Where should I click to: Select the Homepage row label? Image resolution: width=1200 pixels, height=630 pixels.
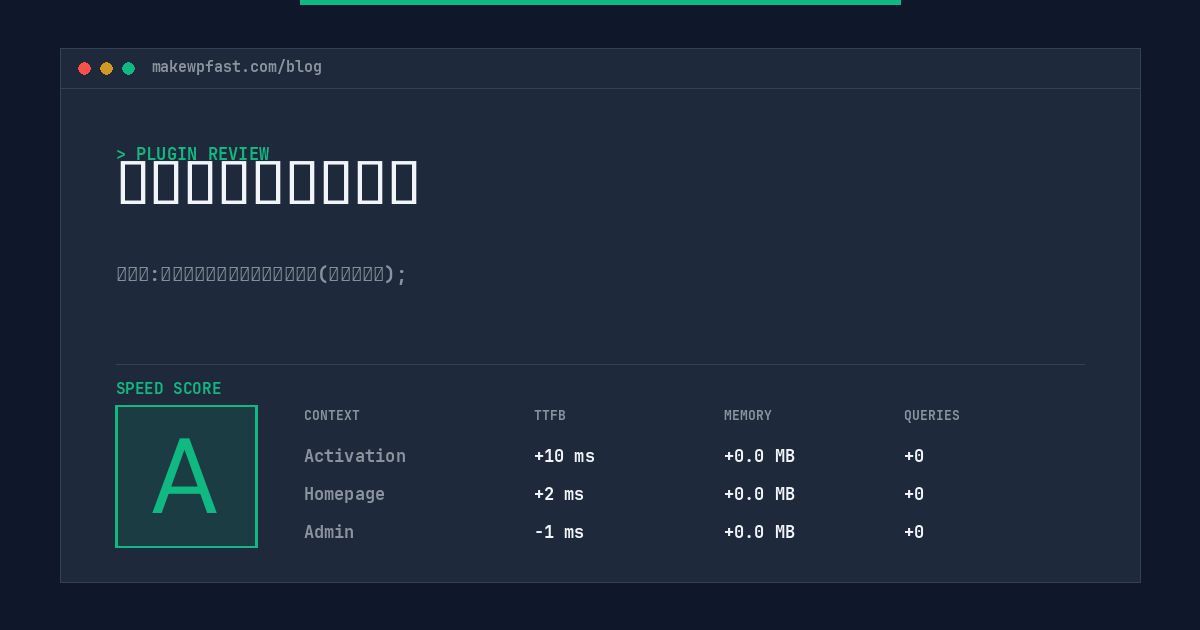(344, 494)
